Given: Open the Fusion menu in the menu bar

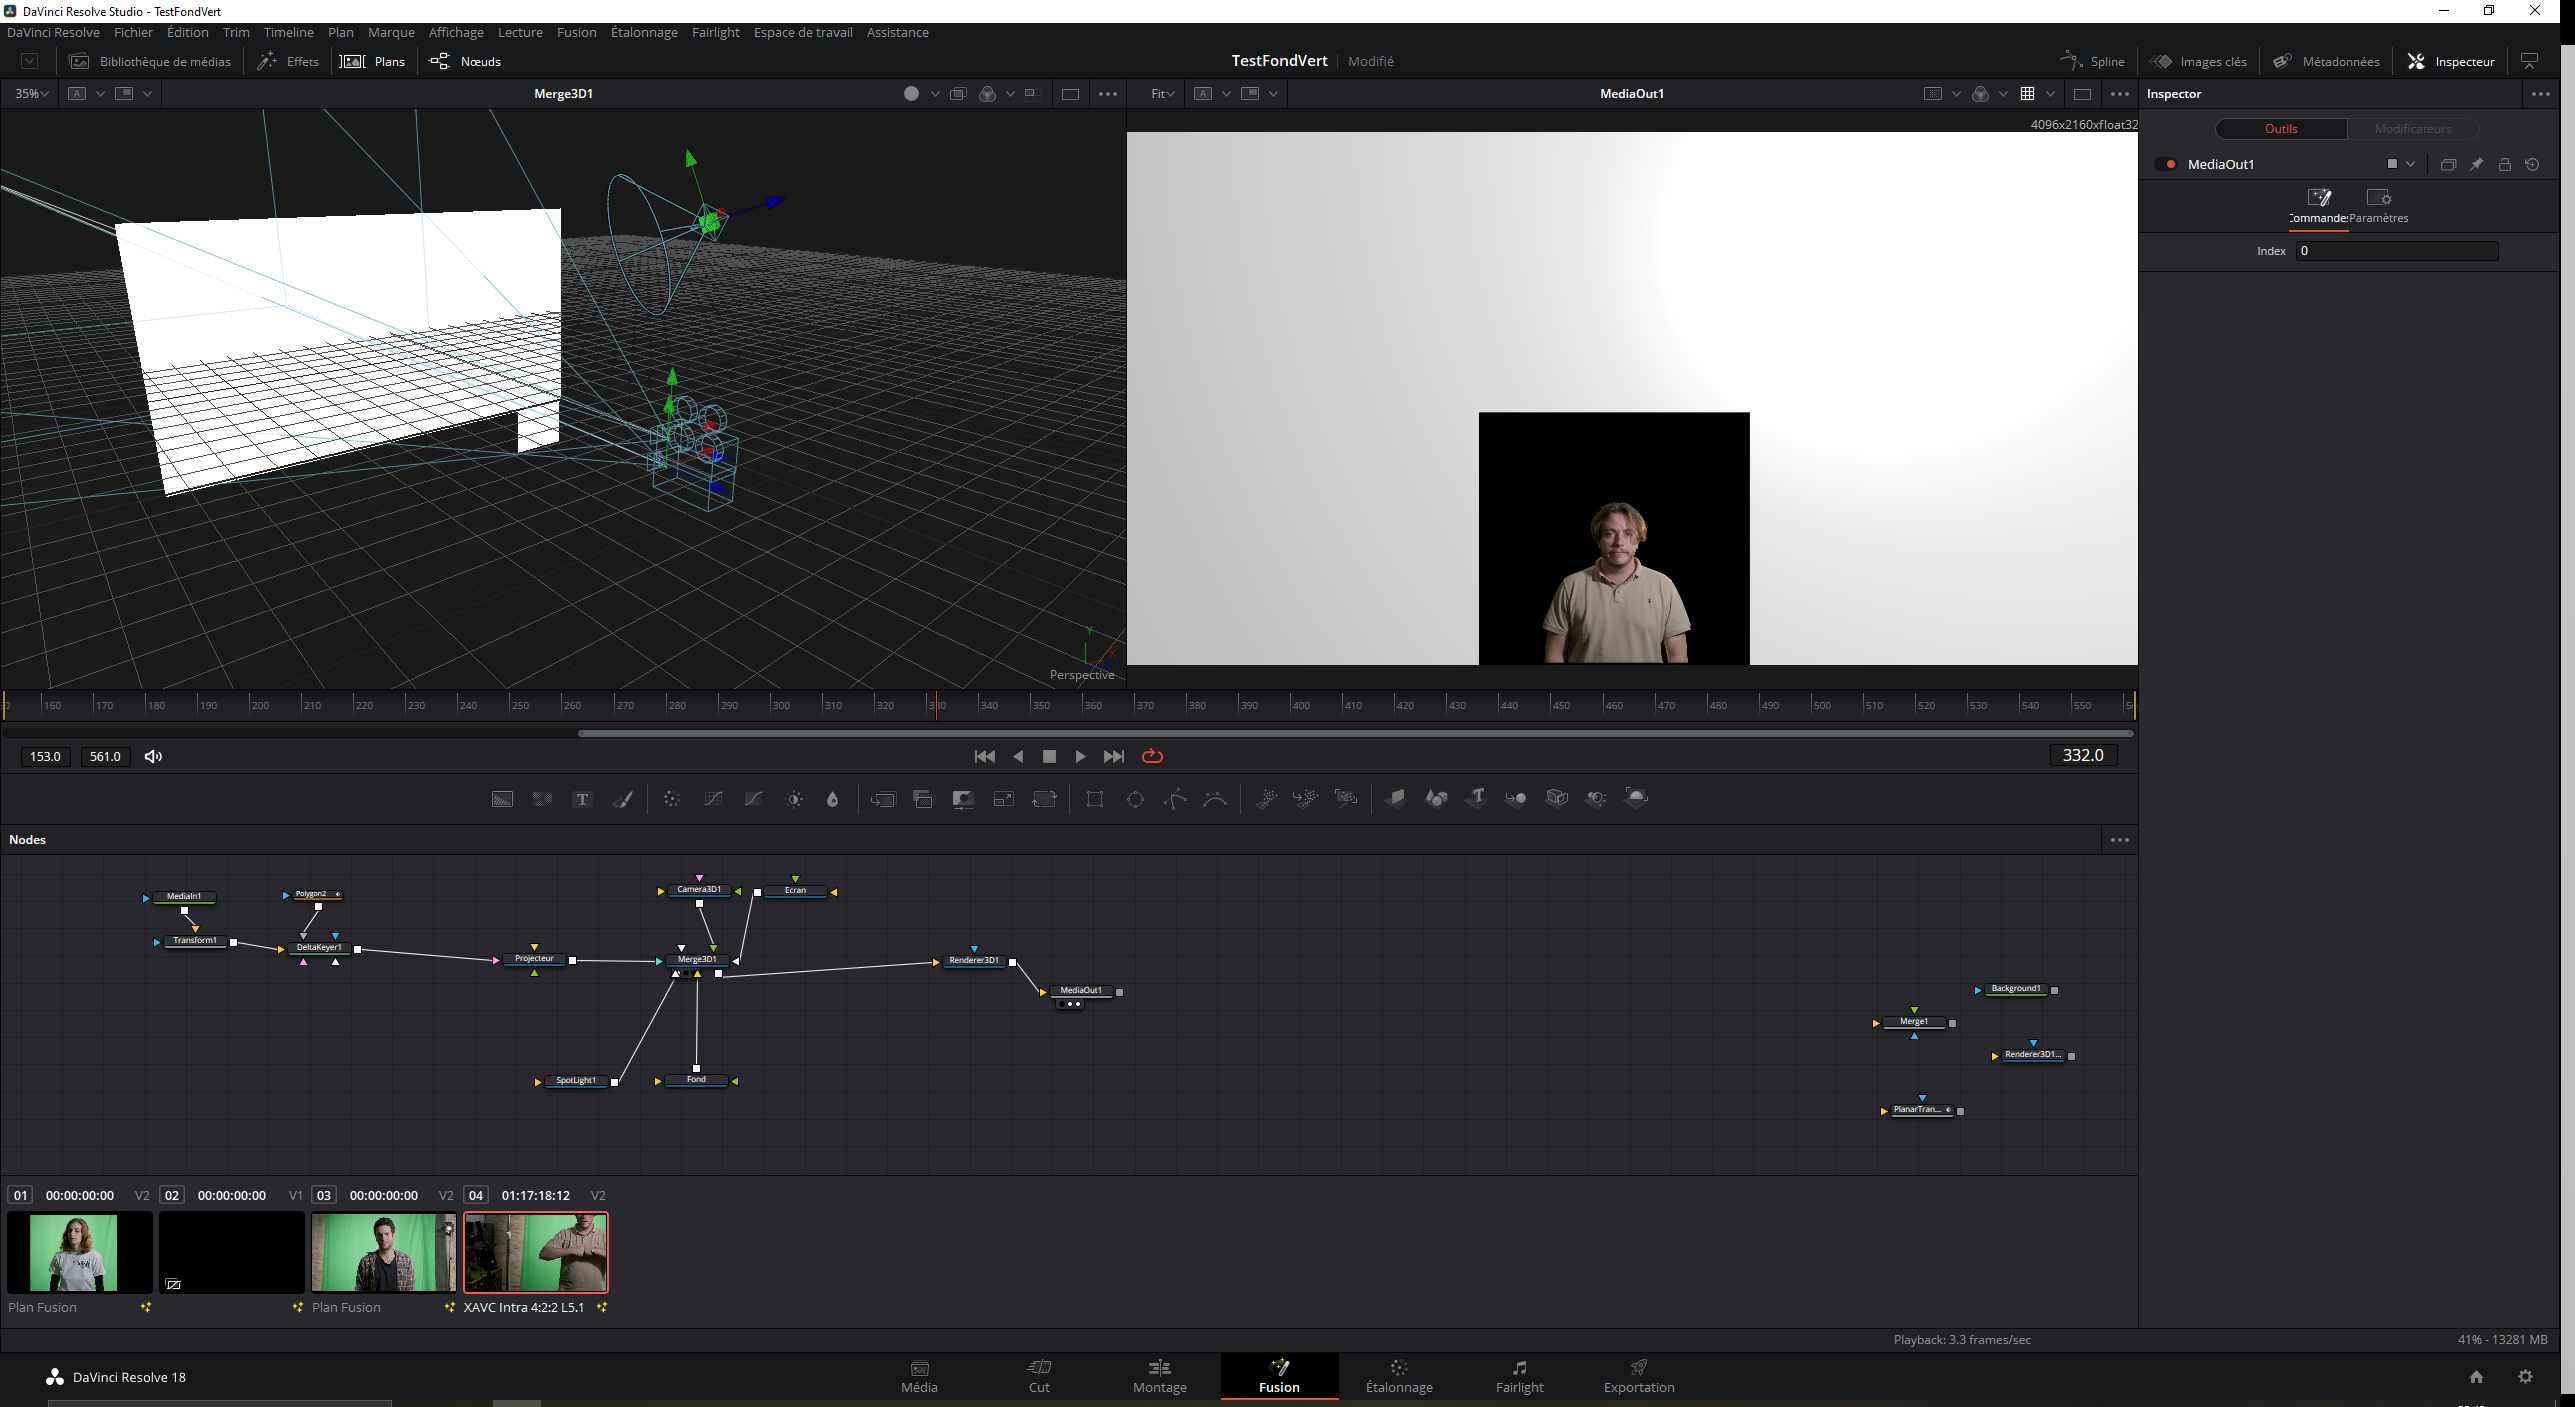Looking at the screenshot, I should pos(576,32).
